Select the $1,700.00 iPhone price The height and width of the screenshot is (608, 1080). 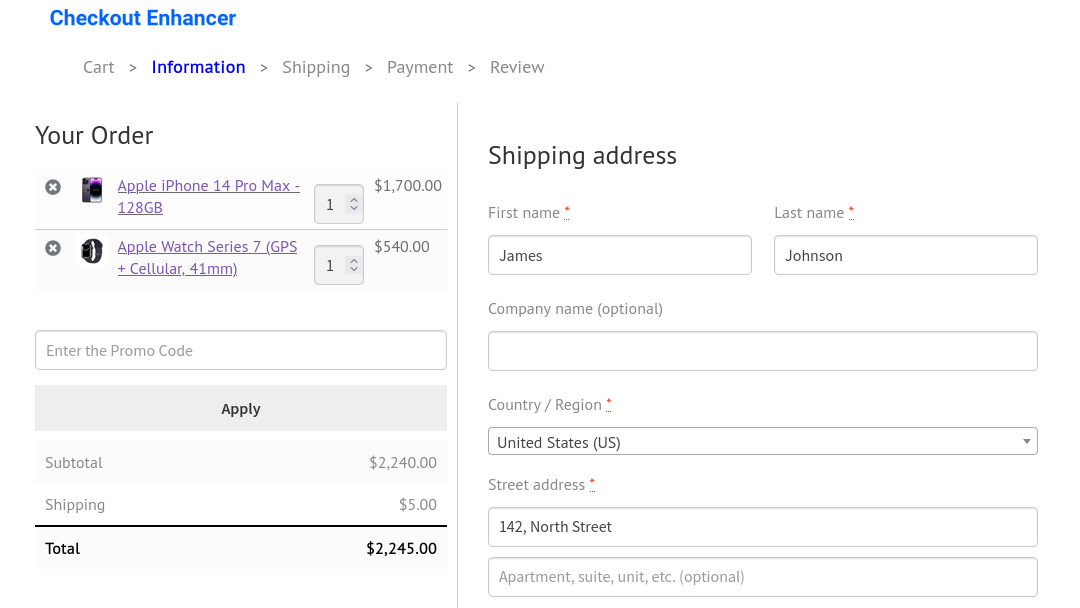(x=408, y=186)
